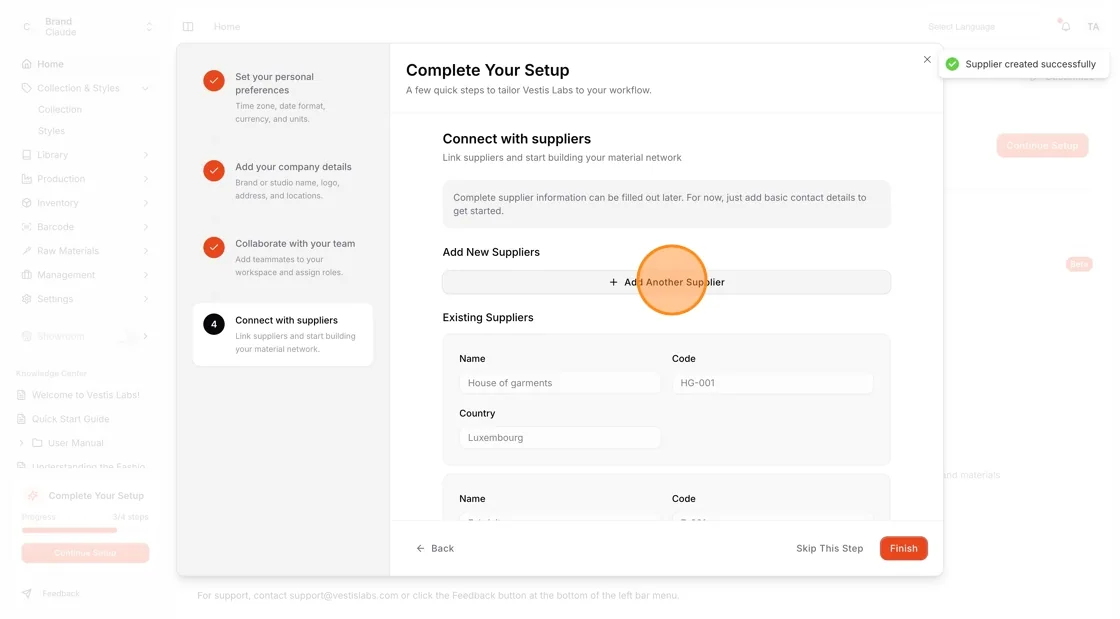Open Welcome to Vestis Labs! article
Screen dimensions: 1120x619
click(x=86, y=395)
